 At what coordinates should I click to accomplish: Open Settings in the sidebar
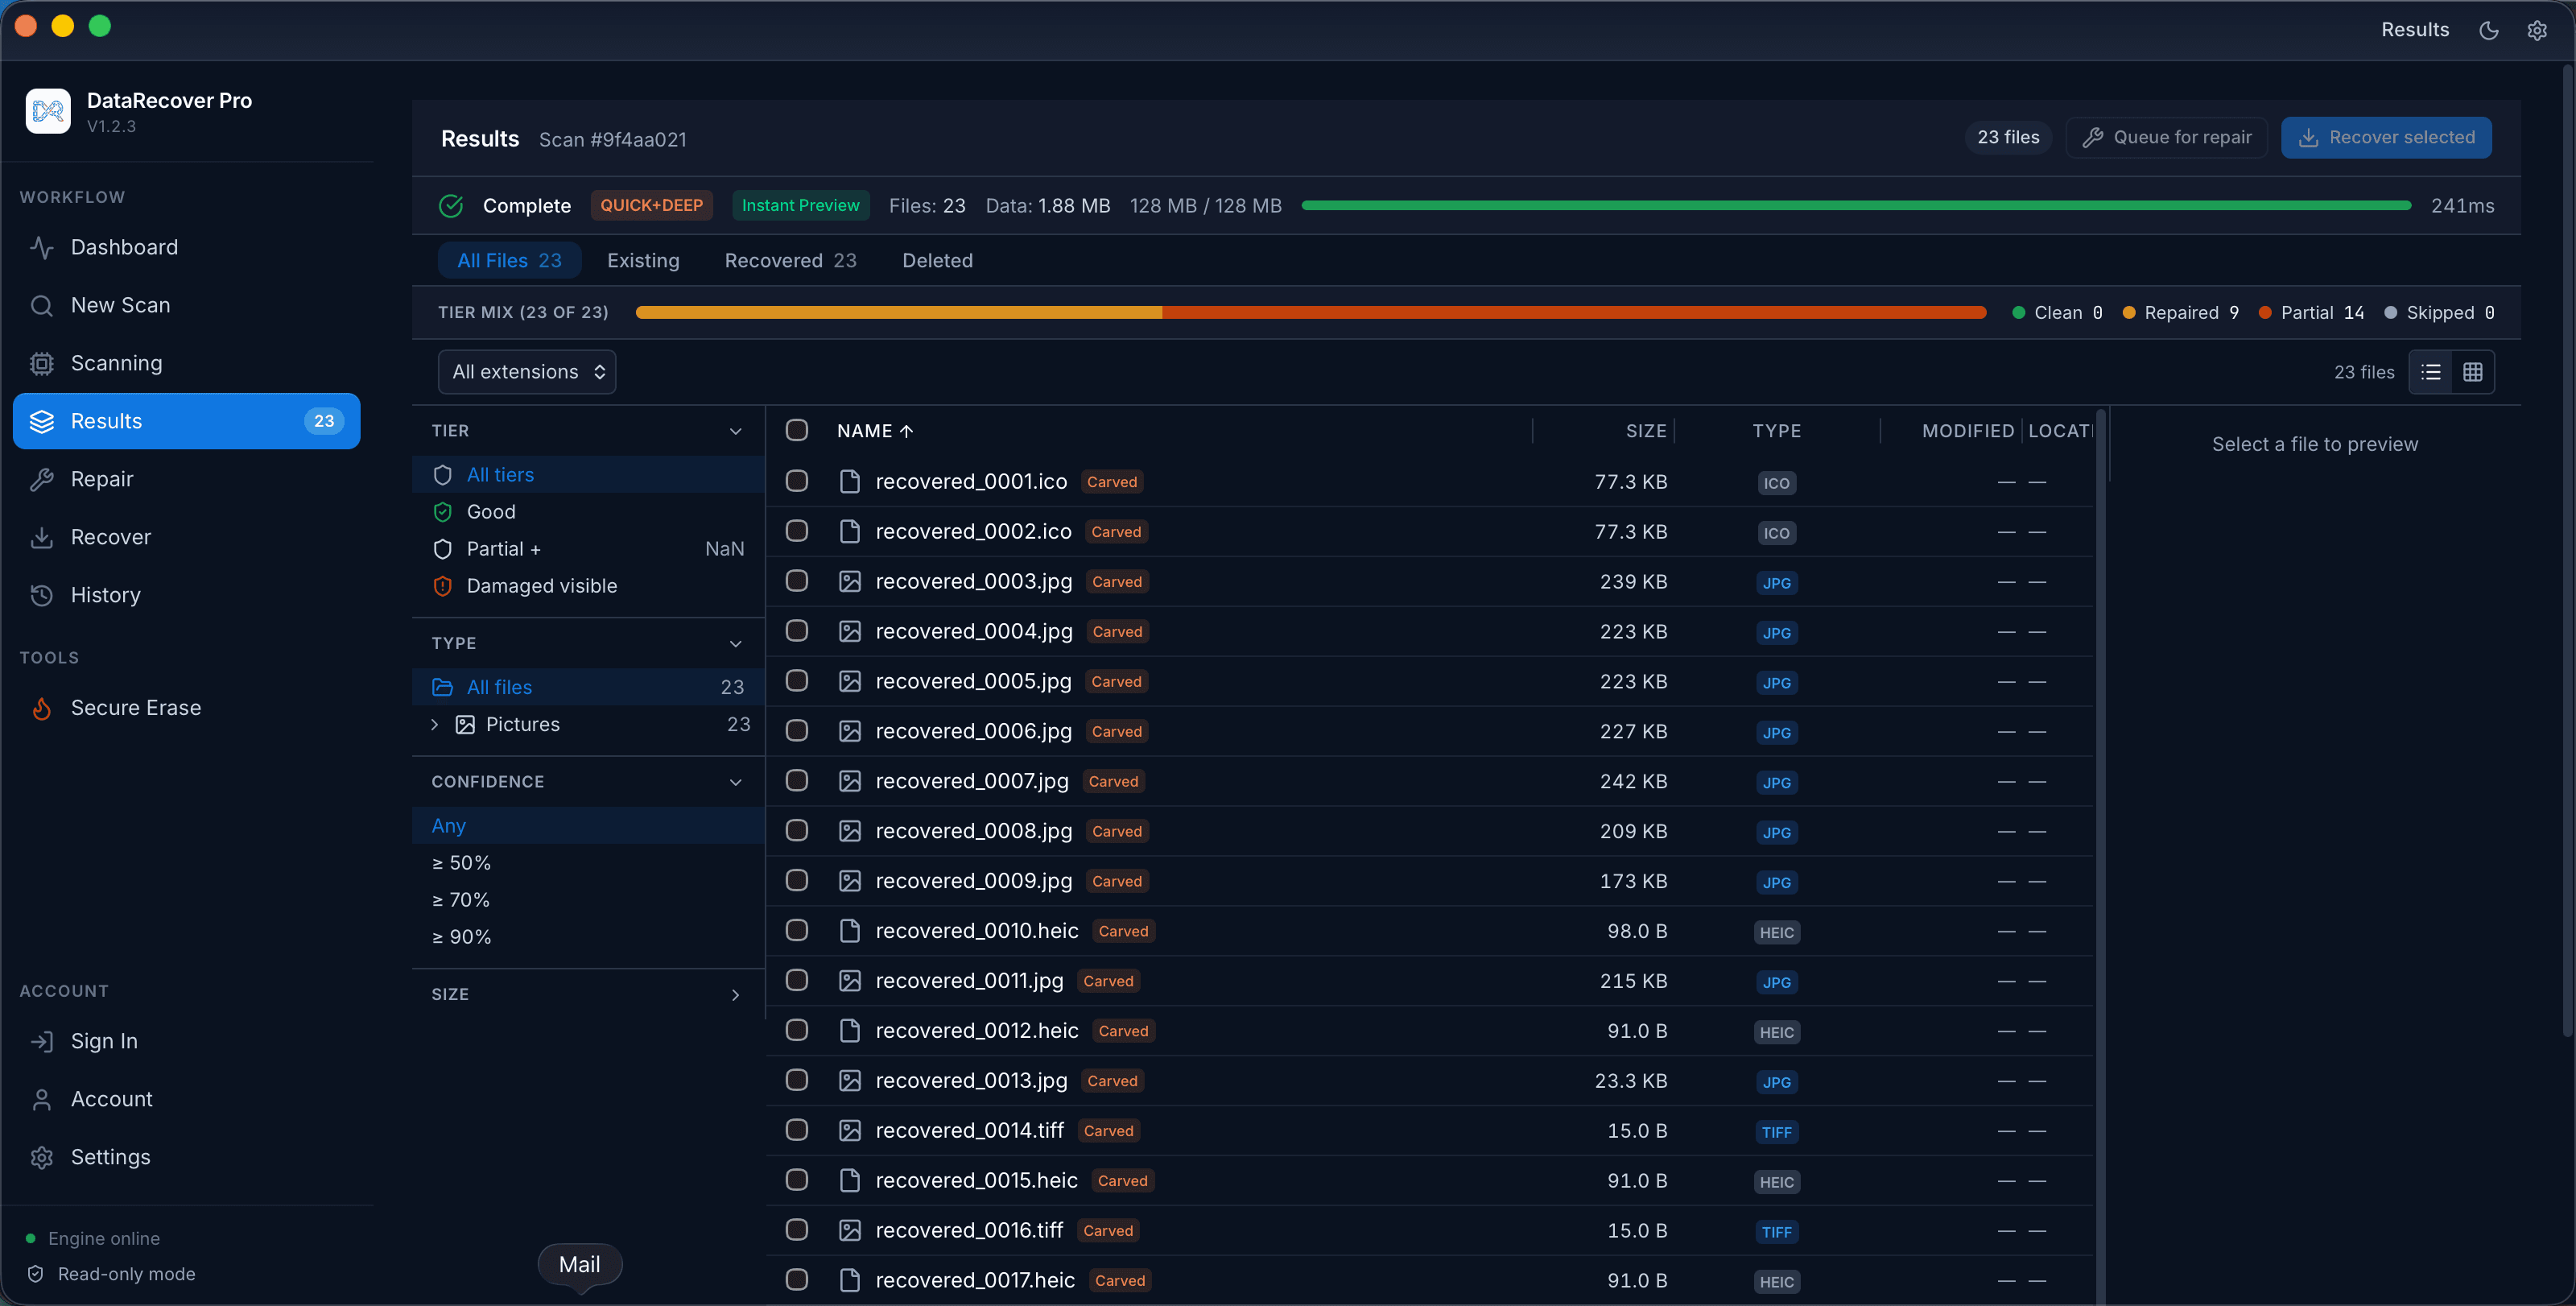(186, 1157)
